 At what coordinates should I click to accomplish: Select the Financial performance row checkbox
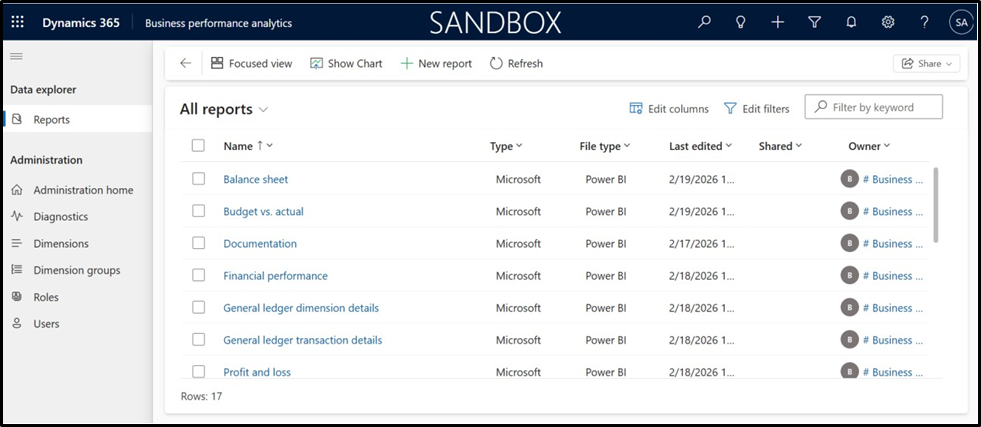(198, 275)
